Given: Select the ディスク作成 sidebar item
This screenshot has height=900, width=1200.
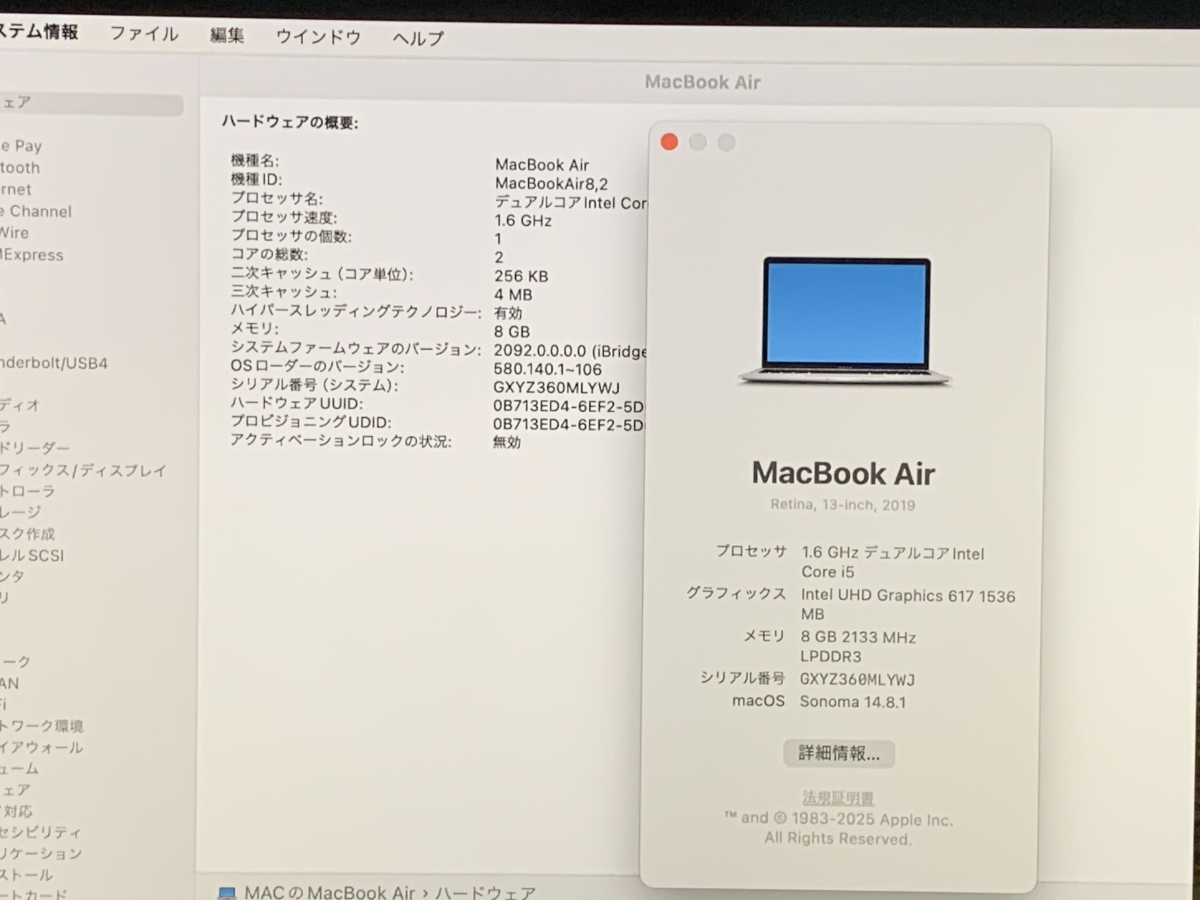Looking at the screenshot, I should click(28, 534).
